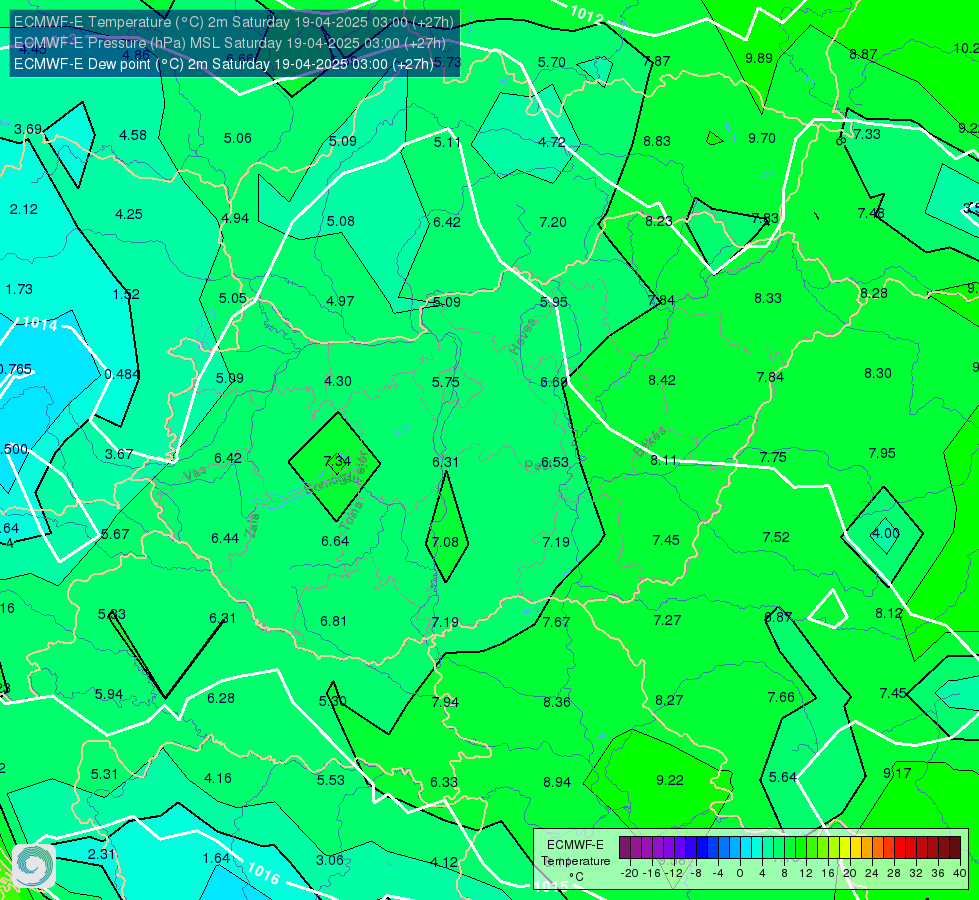Click the 5.08 dew point value
979x900 pixels.
pos(340,221)
